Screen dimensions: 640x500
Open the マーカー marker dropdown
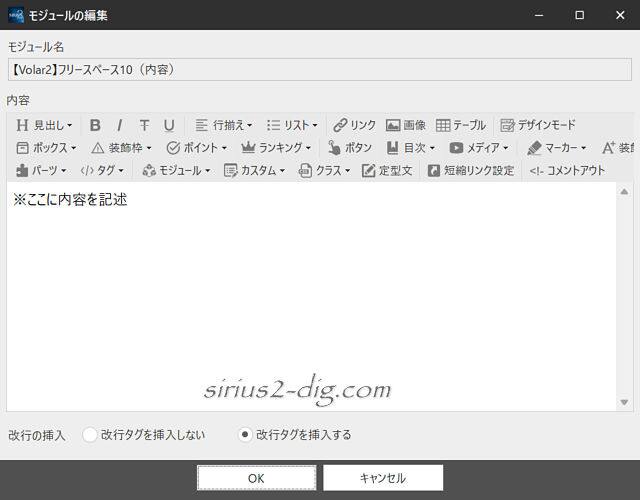(557, 148)
